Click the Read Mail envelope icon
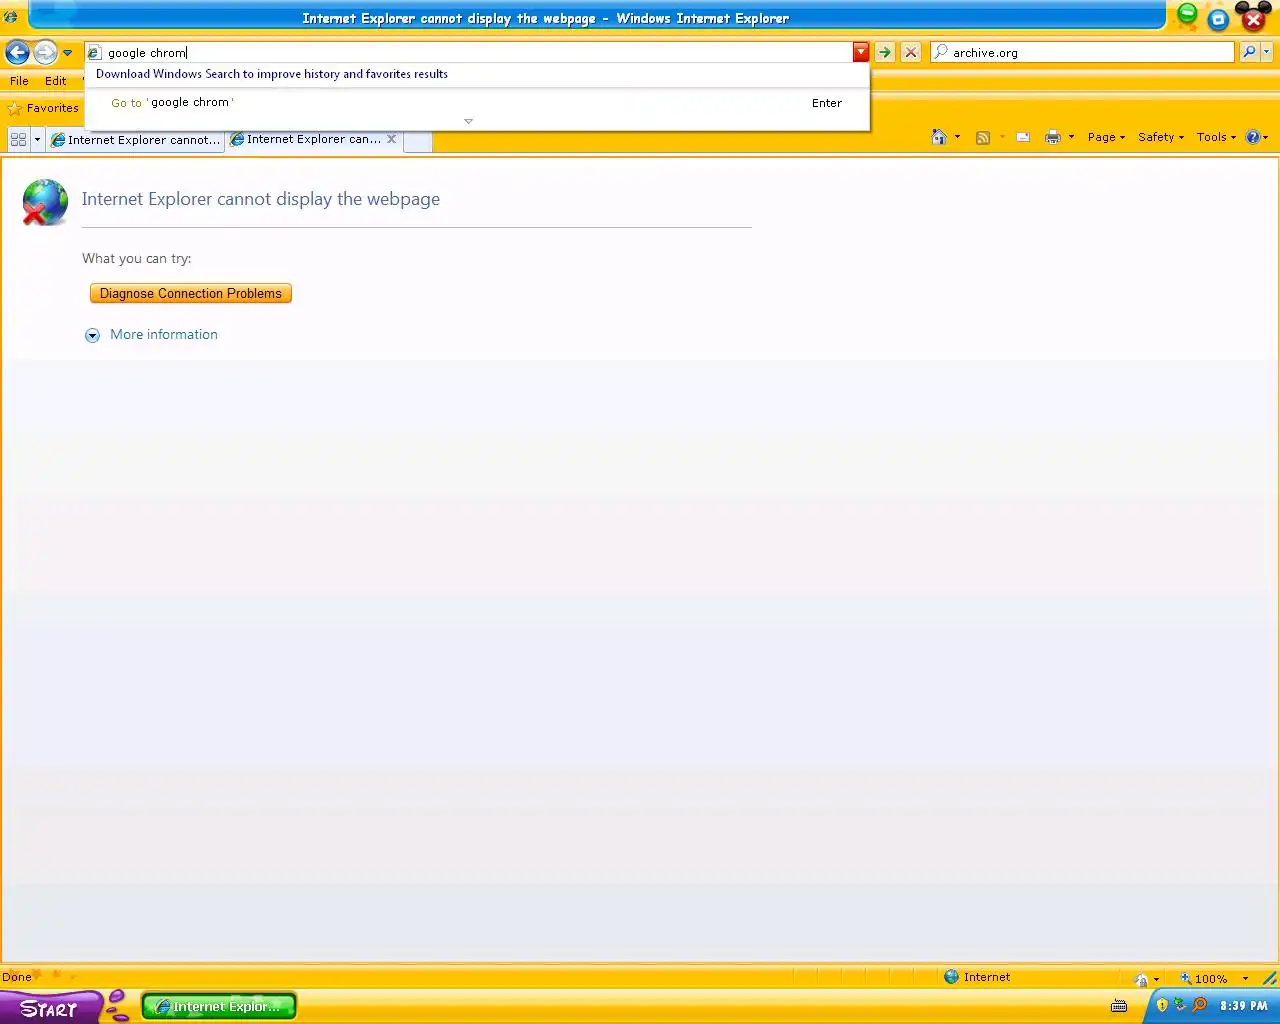Image resolution: width=1280 pixels, height=1024 pixels. [1023, 137]
